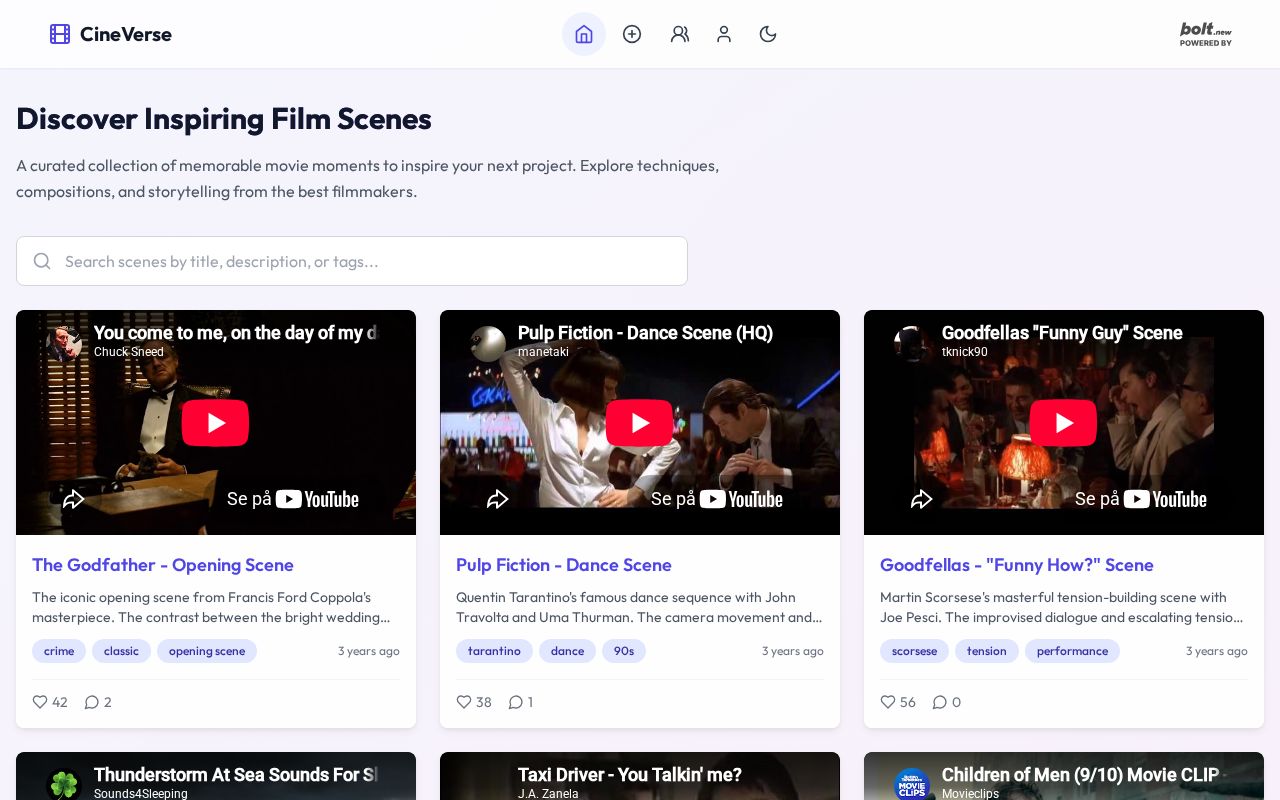Open the Home icon in navigation
1280x800 pixels.
pyautogui.click(x=584, y=34)
